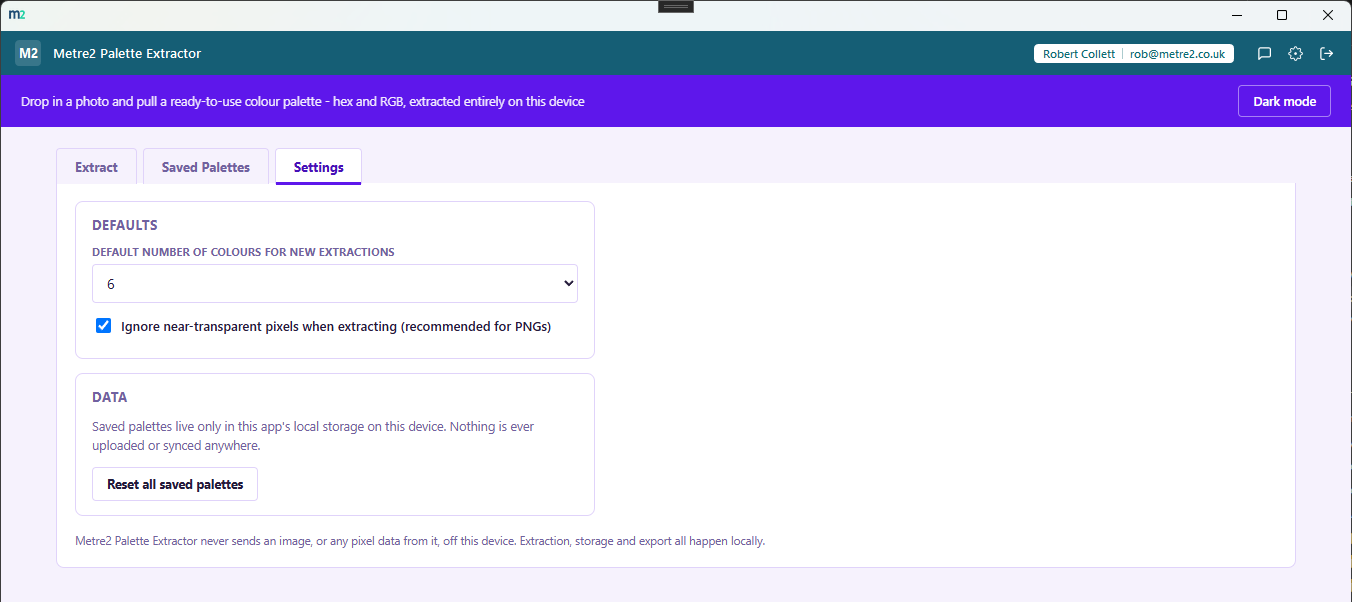The image size is (1352, 602).
Task: Uncheck Ignore near-transparent pixels checkbox
Action: tap(103, 325)
